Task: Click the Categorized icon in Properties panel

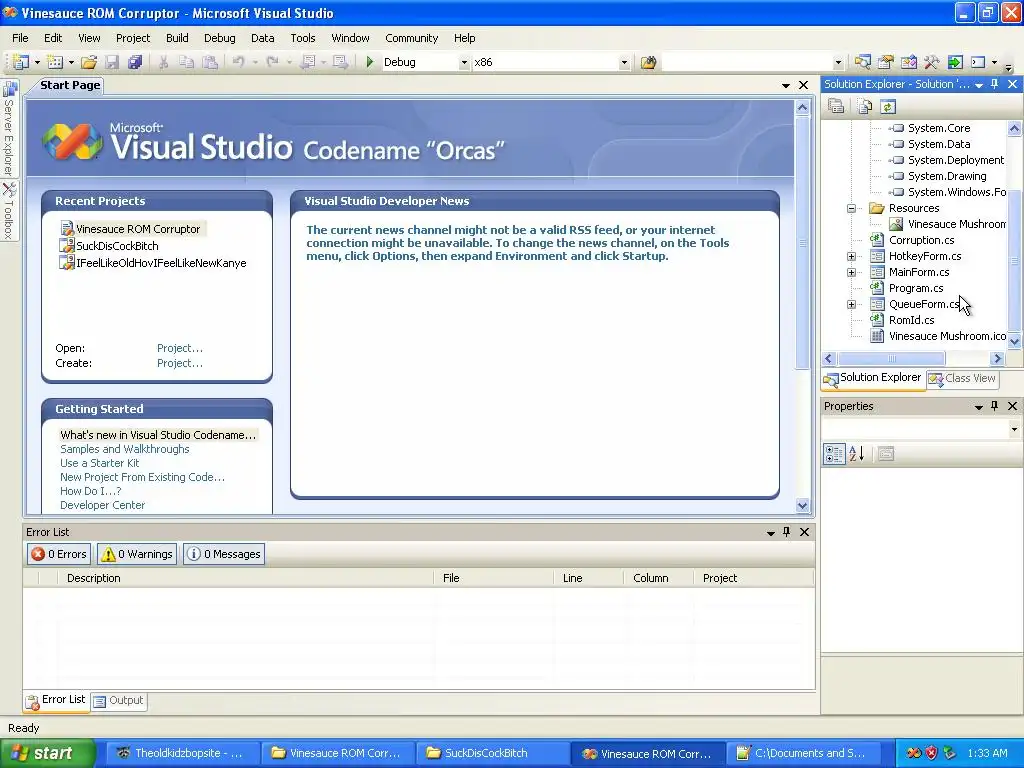Action: (834, 453)
